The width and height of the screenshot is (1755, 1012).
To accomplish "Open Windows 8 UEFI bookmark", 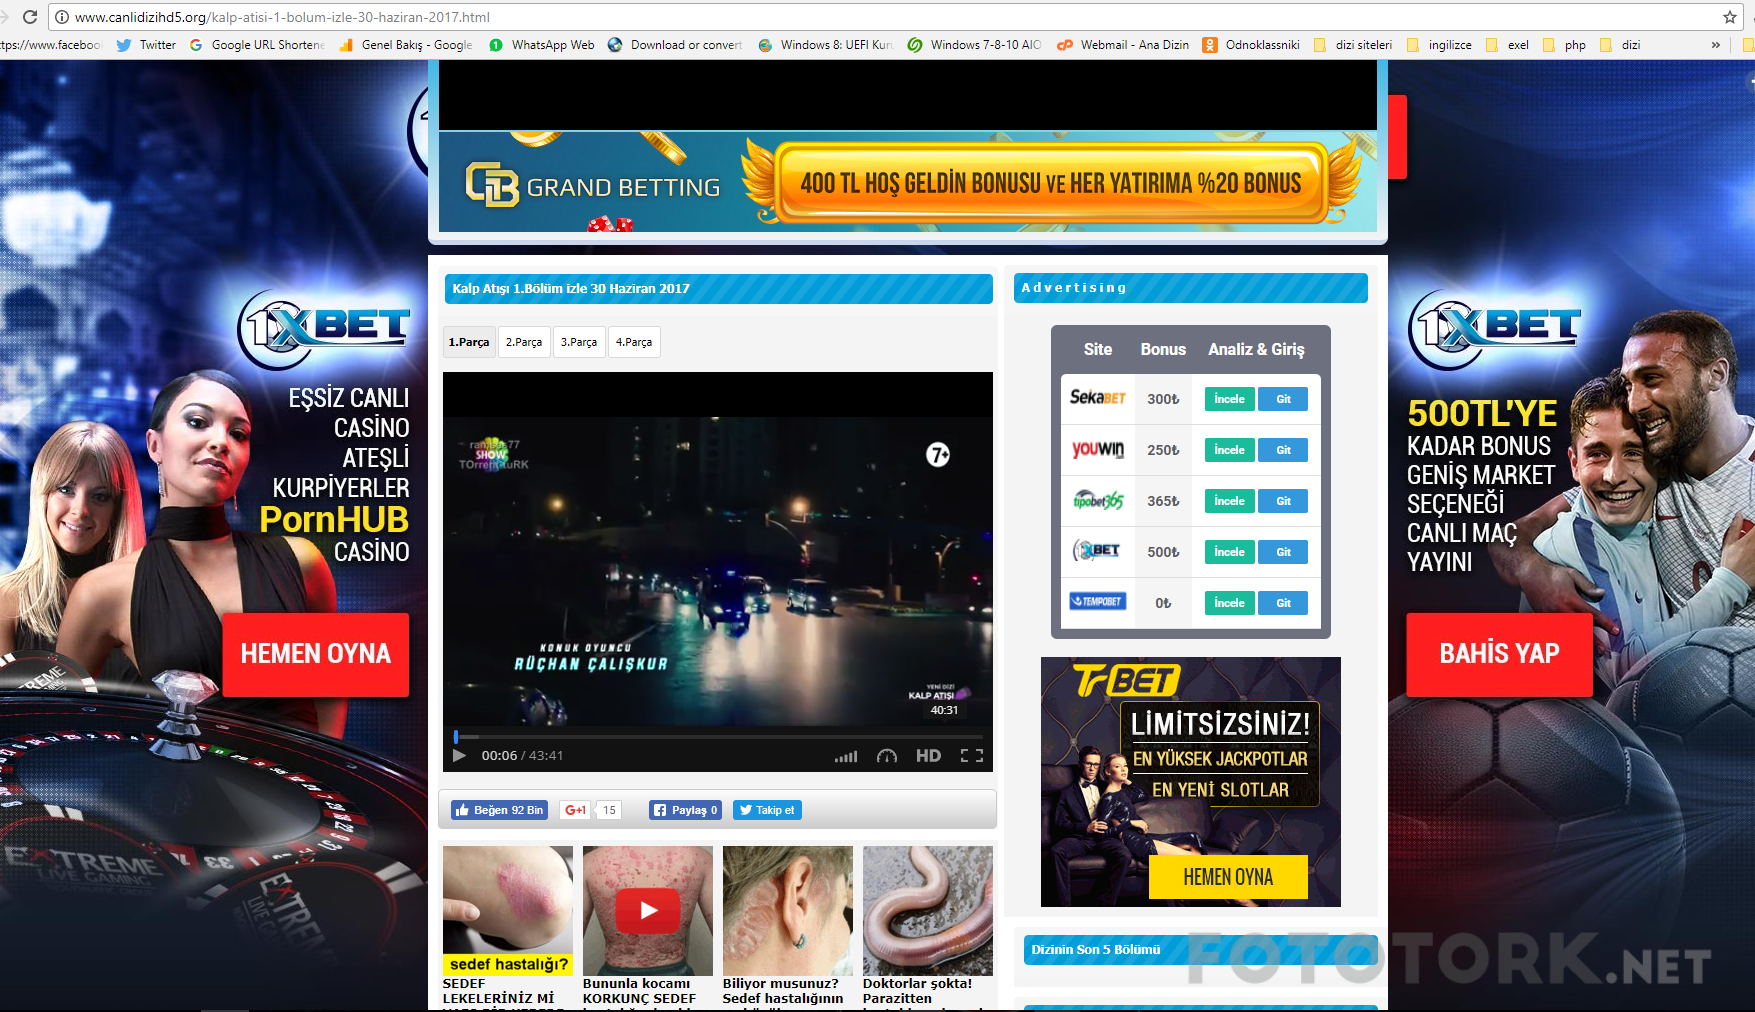I will pyautogui.click(x=826, y=45).
